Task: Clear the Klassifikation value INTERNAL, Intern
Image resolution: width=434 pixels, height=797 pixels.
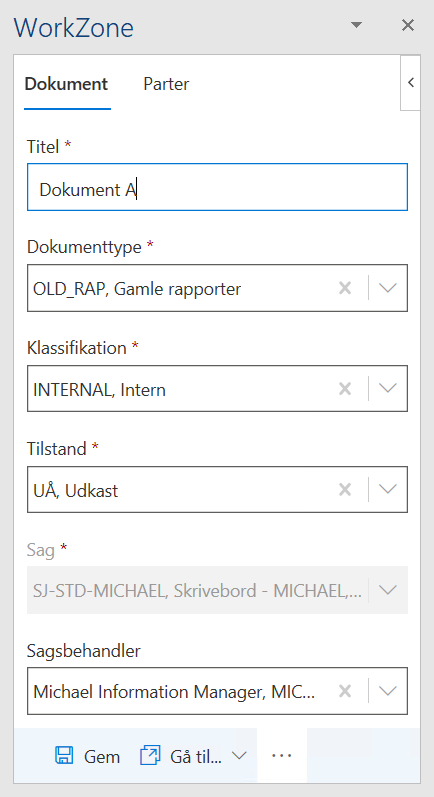Action: click(x=345, y=389)
